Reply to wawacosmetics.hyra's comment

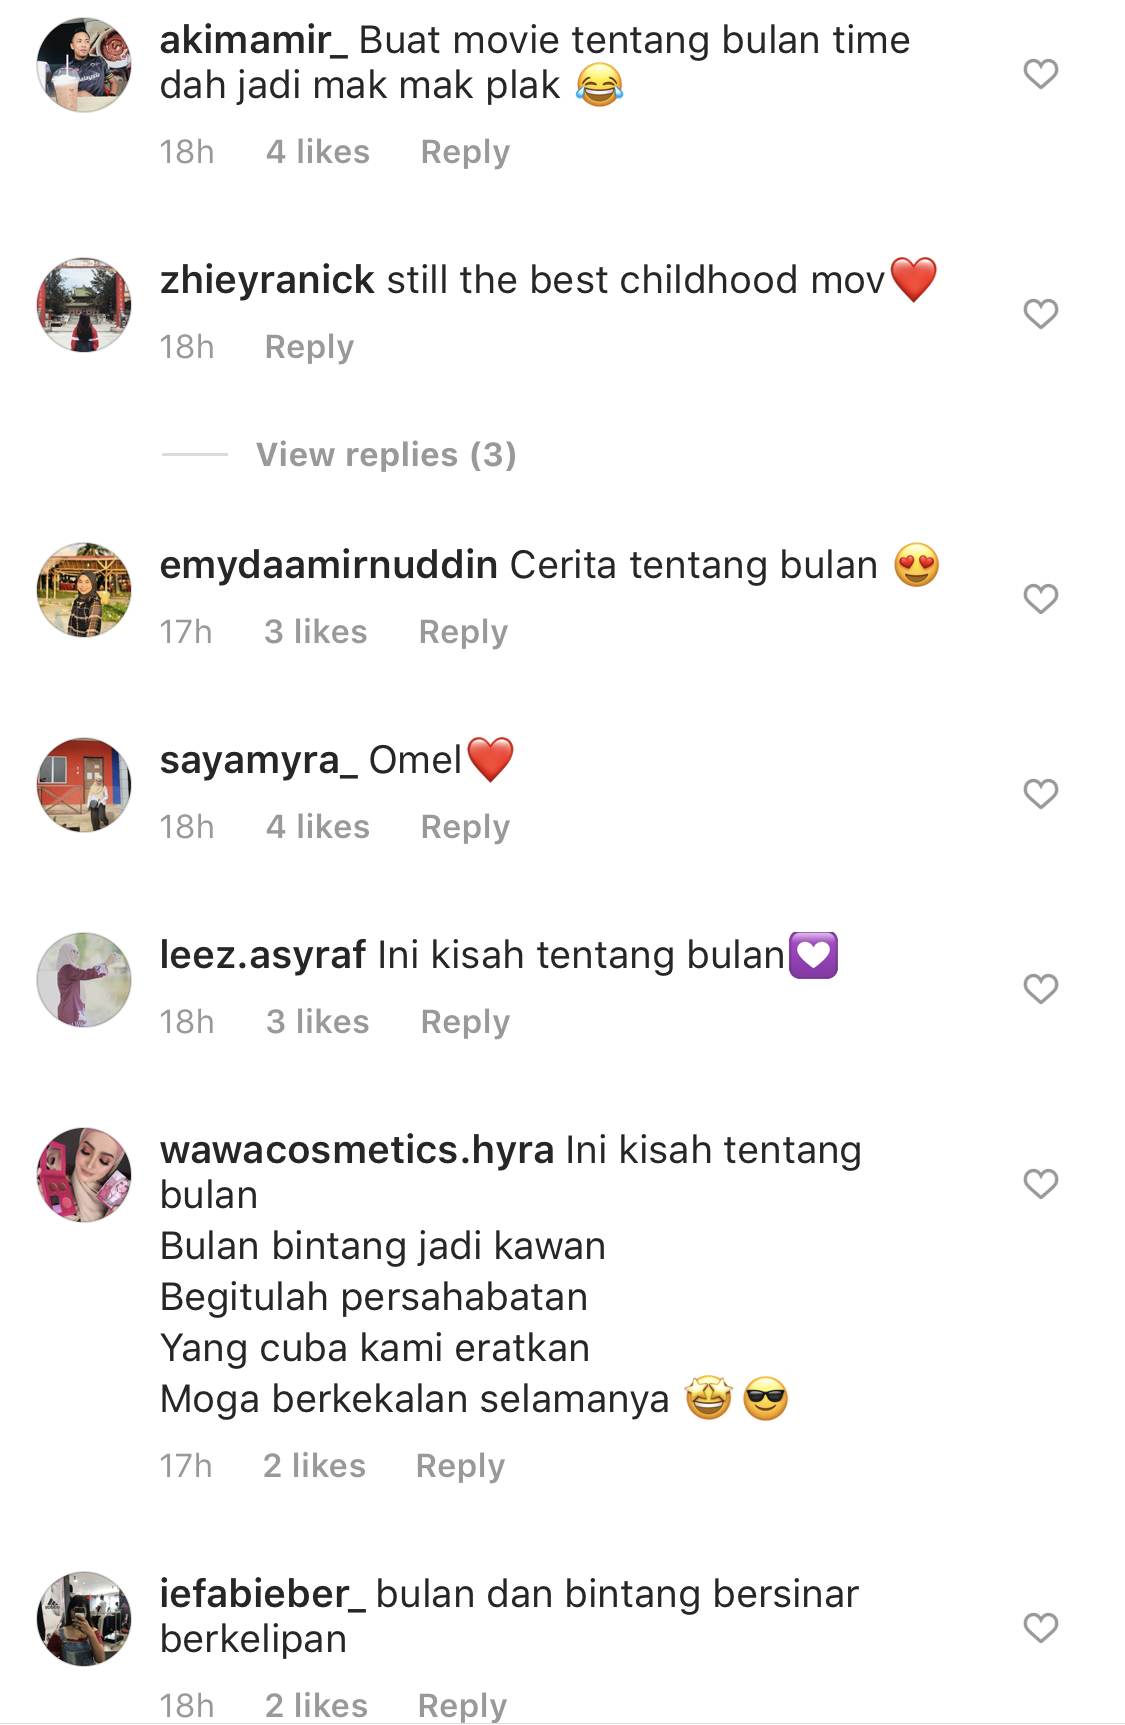click(x=460, y=1466)
